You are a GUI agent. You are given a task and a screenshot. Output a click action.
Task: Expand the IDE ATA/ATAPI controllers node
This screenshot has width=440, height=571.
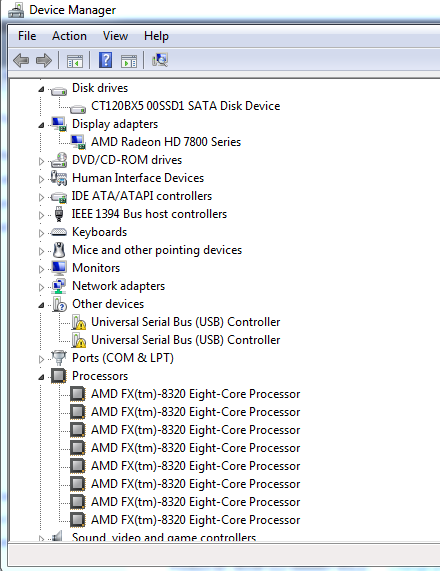[41, 197]
